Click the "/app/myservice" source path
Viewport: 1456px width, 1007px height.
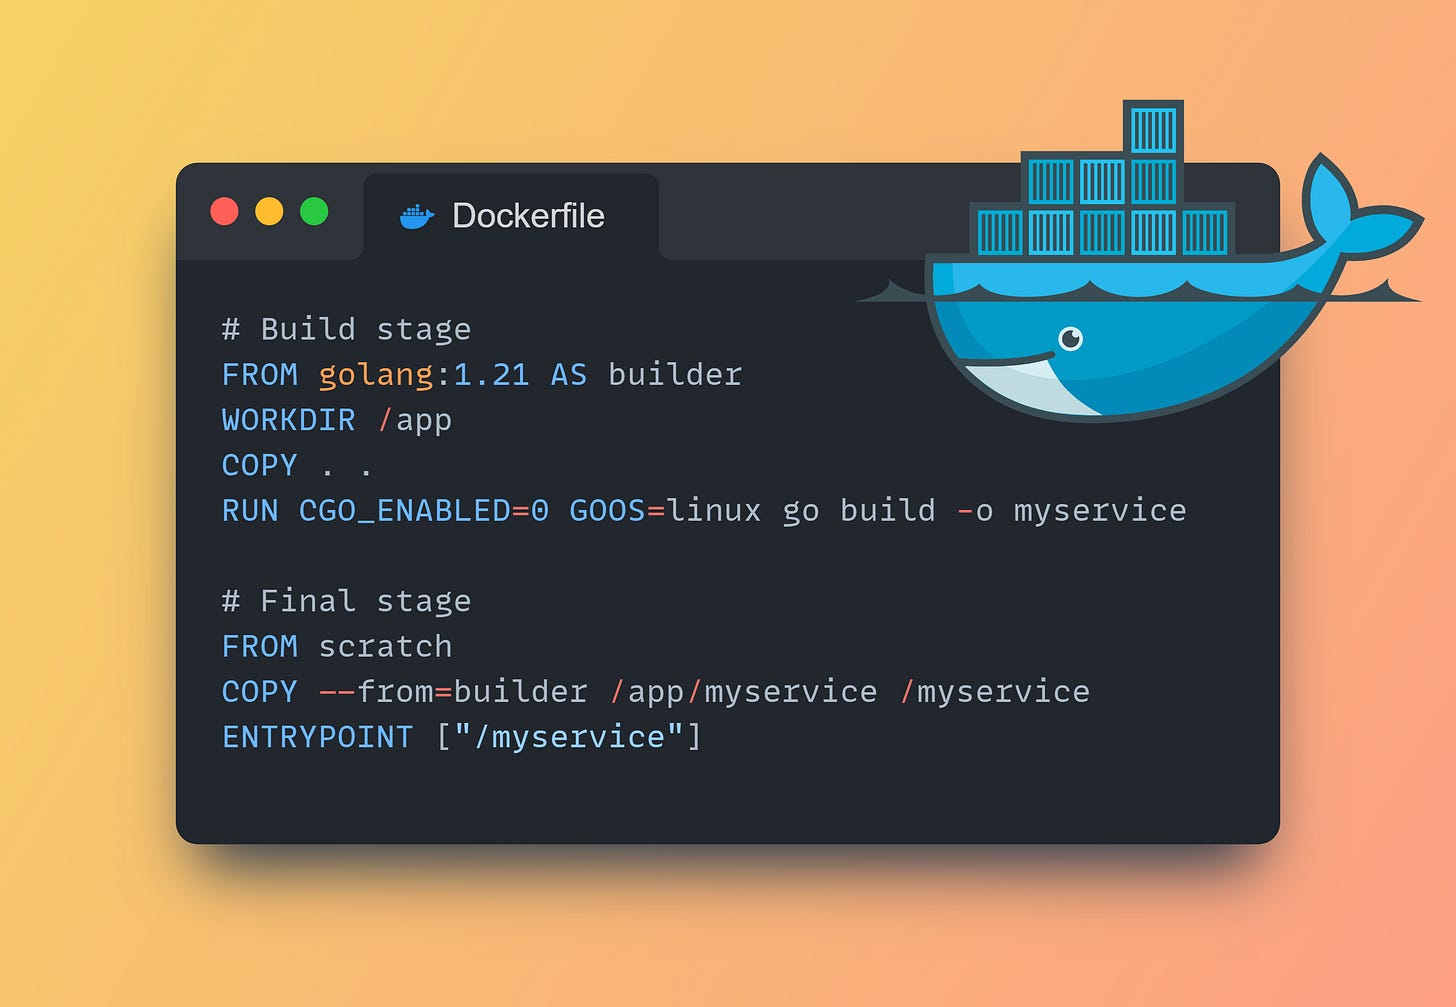[x=743, y=693]
